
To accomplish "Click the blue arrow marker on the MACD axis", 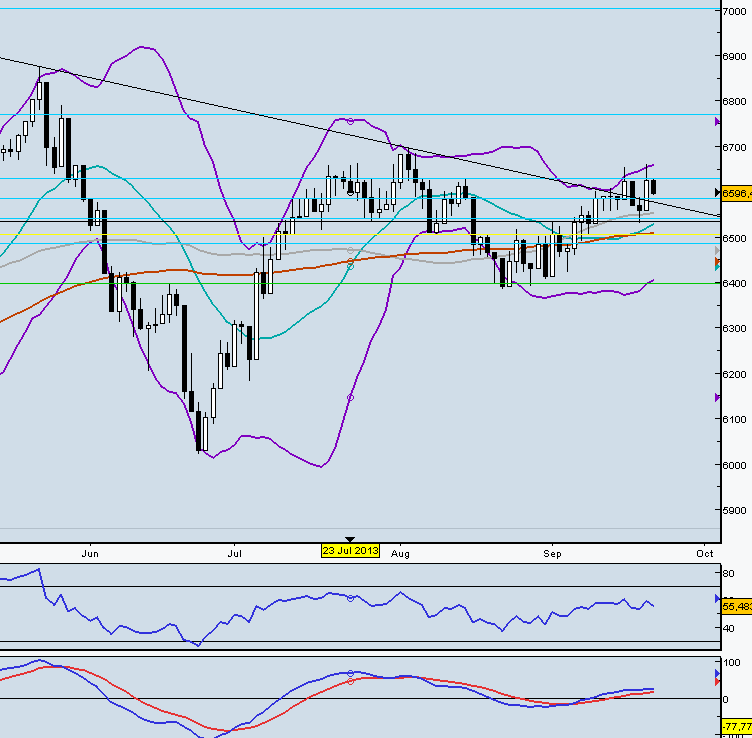I will tap(717, 674).
